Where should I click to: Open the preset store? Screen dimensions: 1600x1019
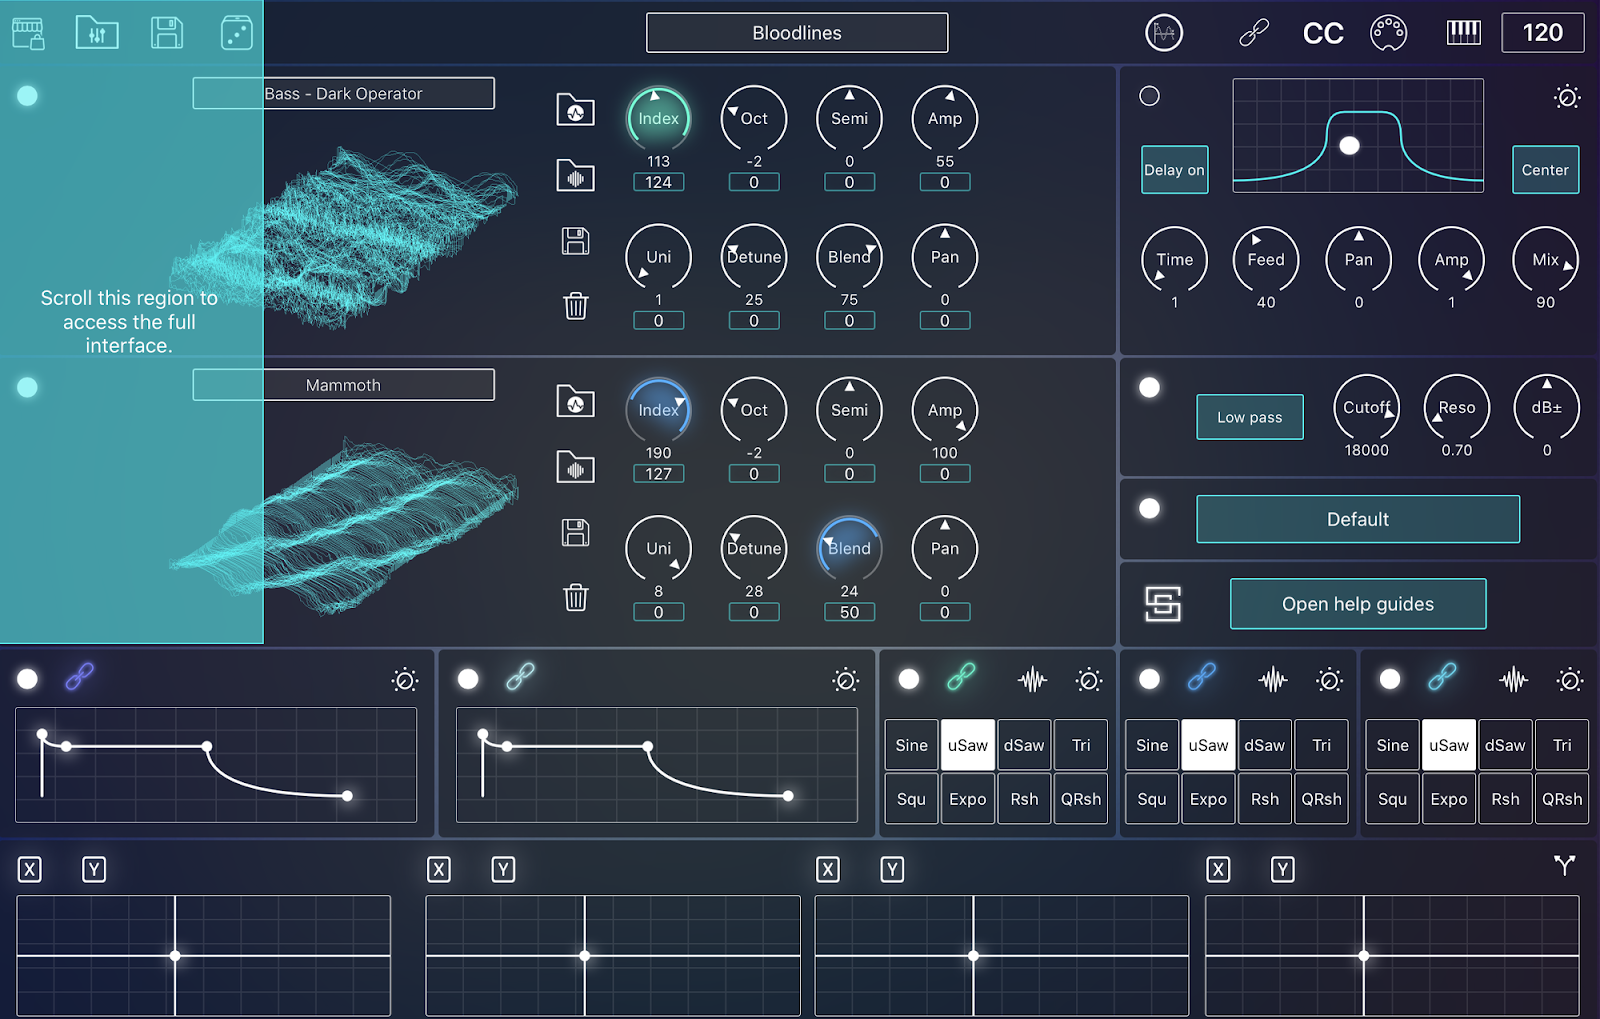tap(28, 32)
